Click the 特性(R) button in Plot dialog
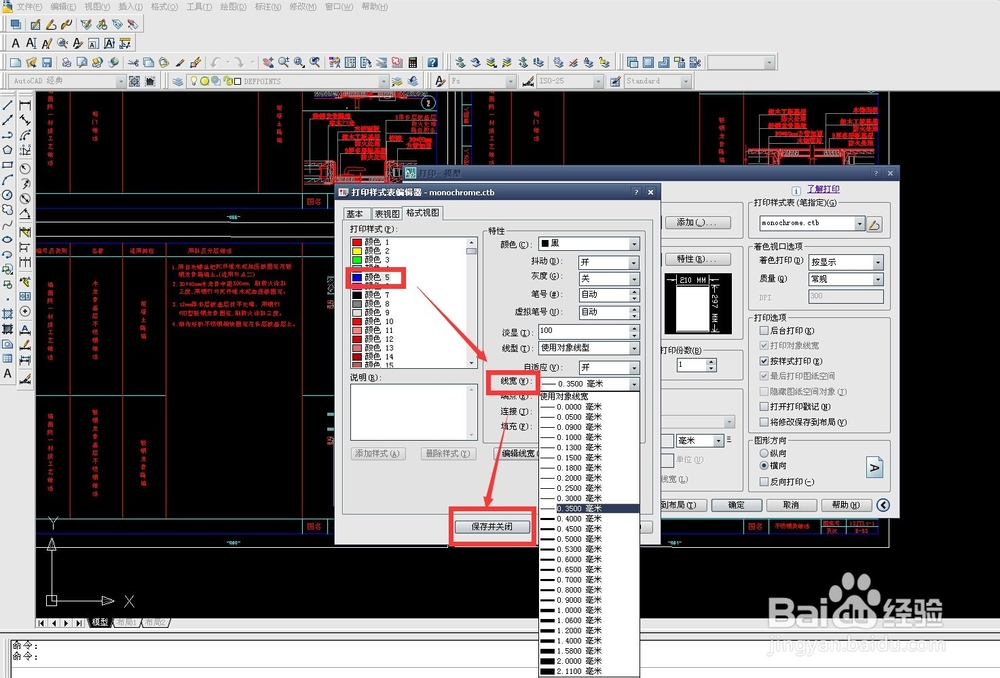The width and height of the screenshot is (1000, 678). coord(696,259)
